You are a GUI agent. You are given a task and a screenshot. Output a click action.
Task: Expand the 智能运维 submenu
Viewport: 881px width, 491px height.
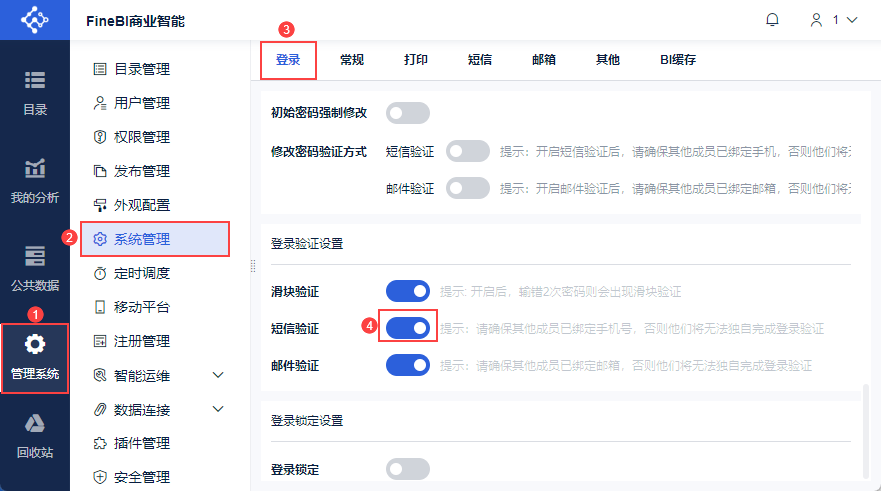tap(218, 375)
